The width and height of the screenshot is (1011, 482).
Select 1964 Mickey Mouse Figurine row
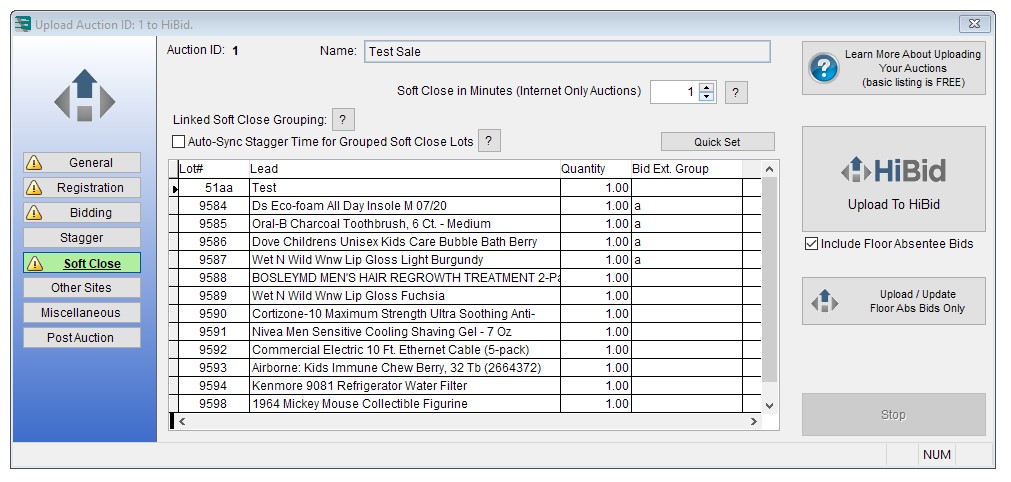465,404
